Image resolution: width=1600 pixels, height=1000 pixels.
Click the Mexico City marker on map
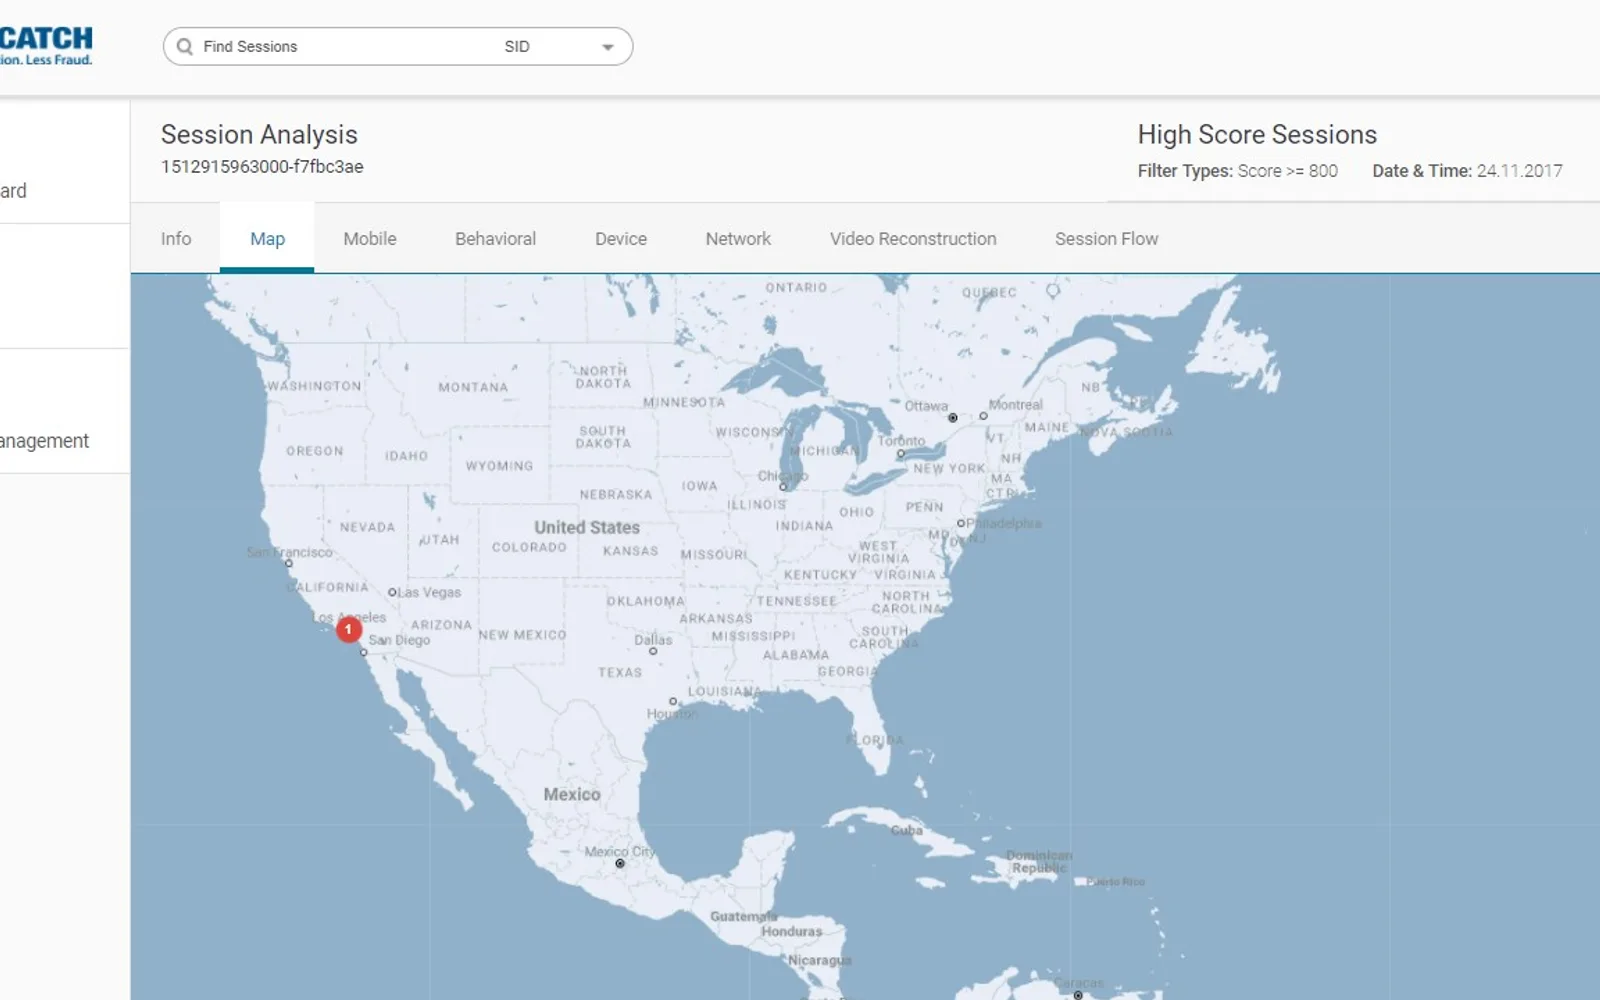(620, 863)
